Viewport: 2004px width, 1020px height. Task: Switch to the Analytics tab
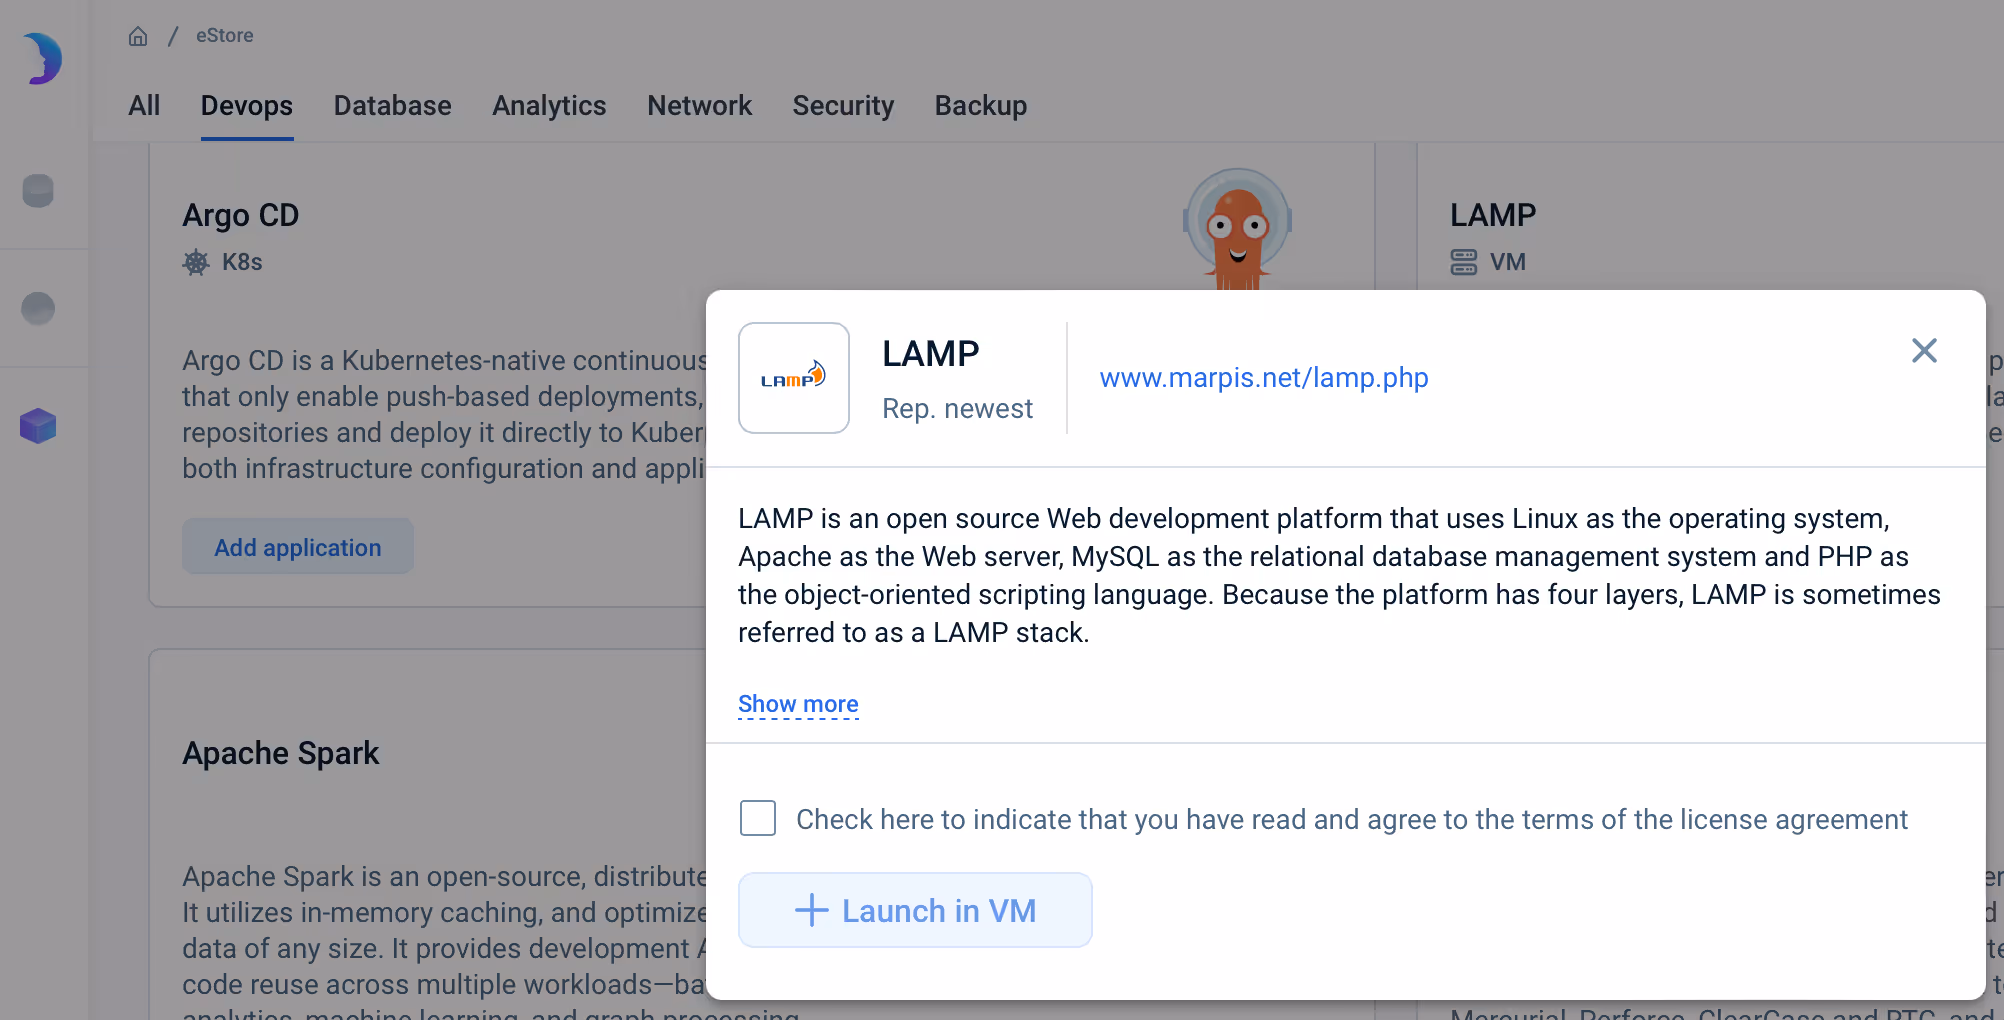tap(549, 106)
